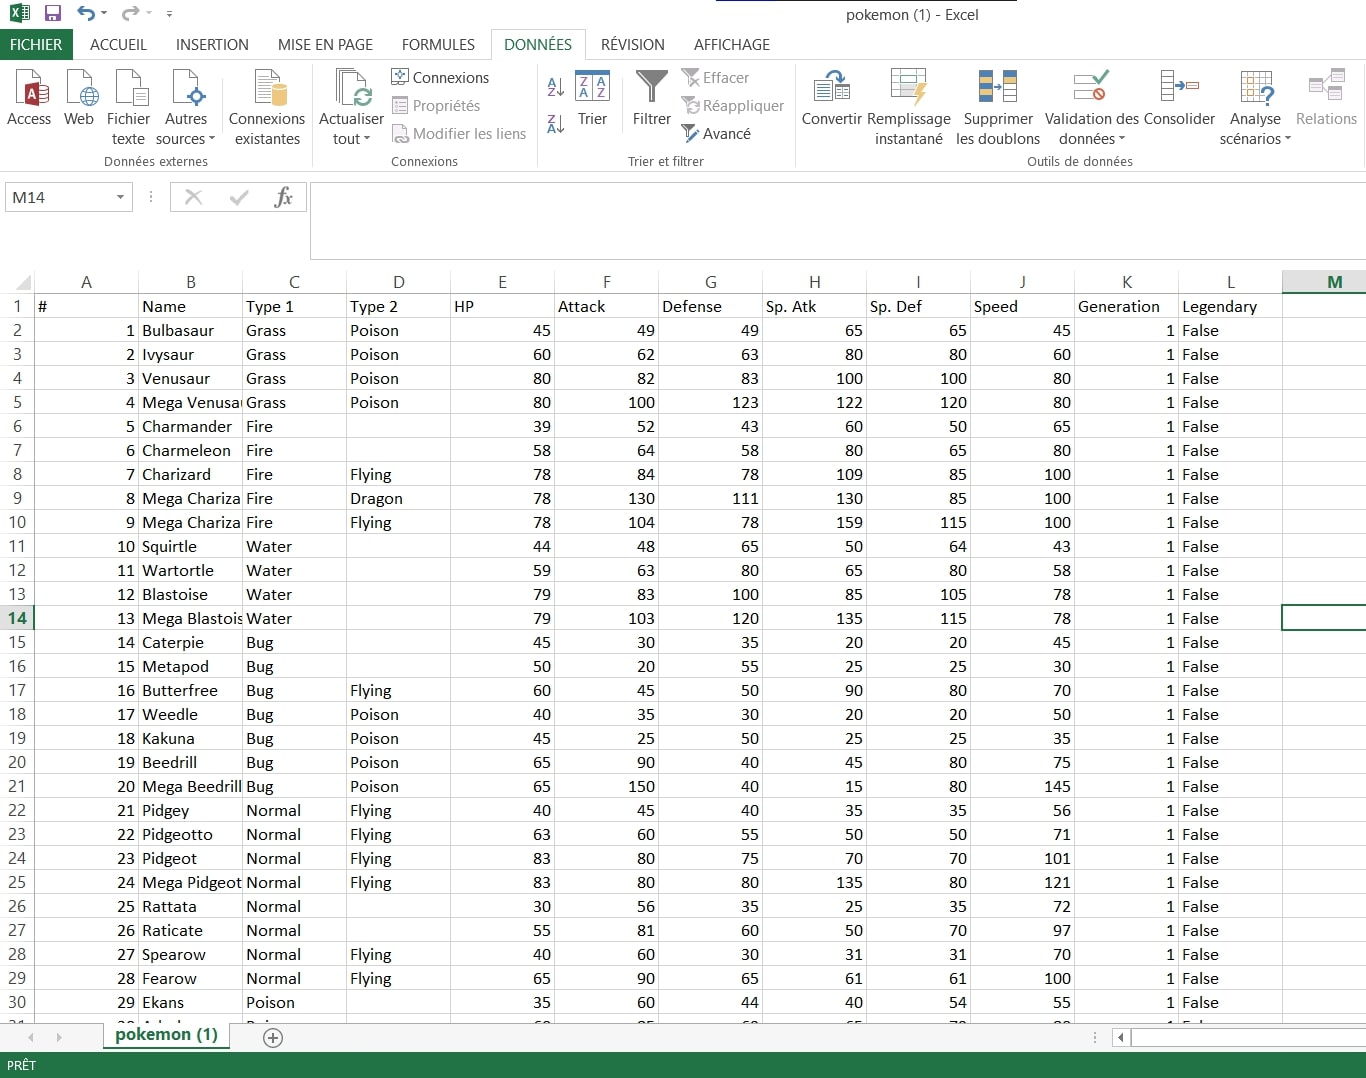This screenshot has height=1078, width=1366.
Task: Sort descending Z to A
Action: click(x=556, y=123)
